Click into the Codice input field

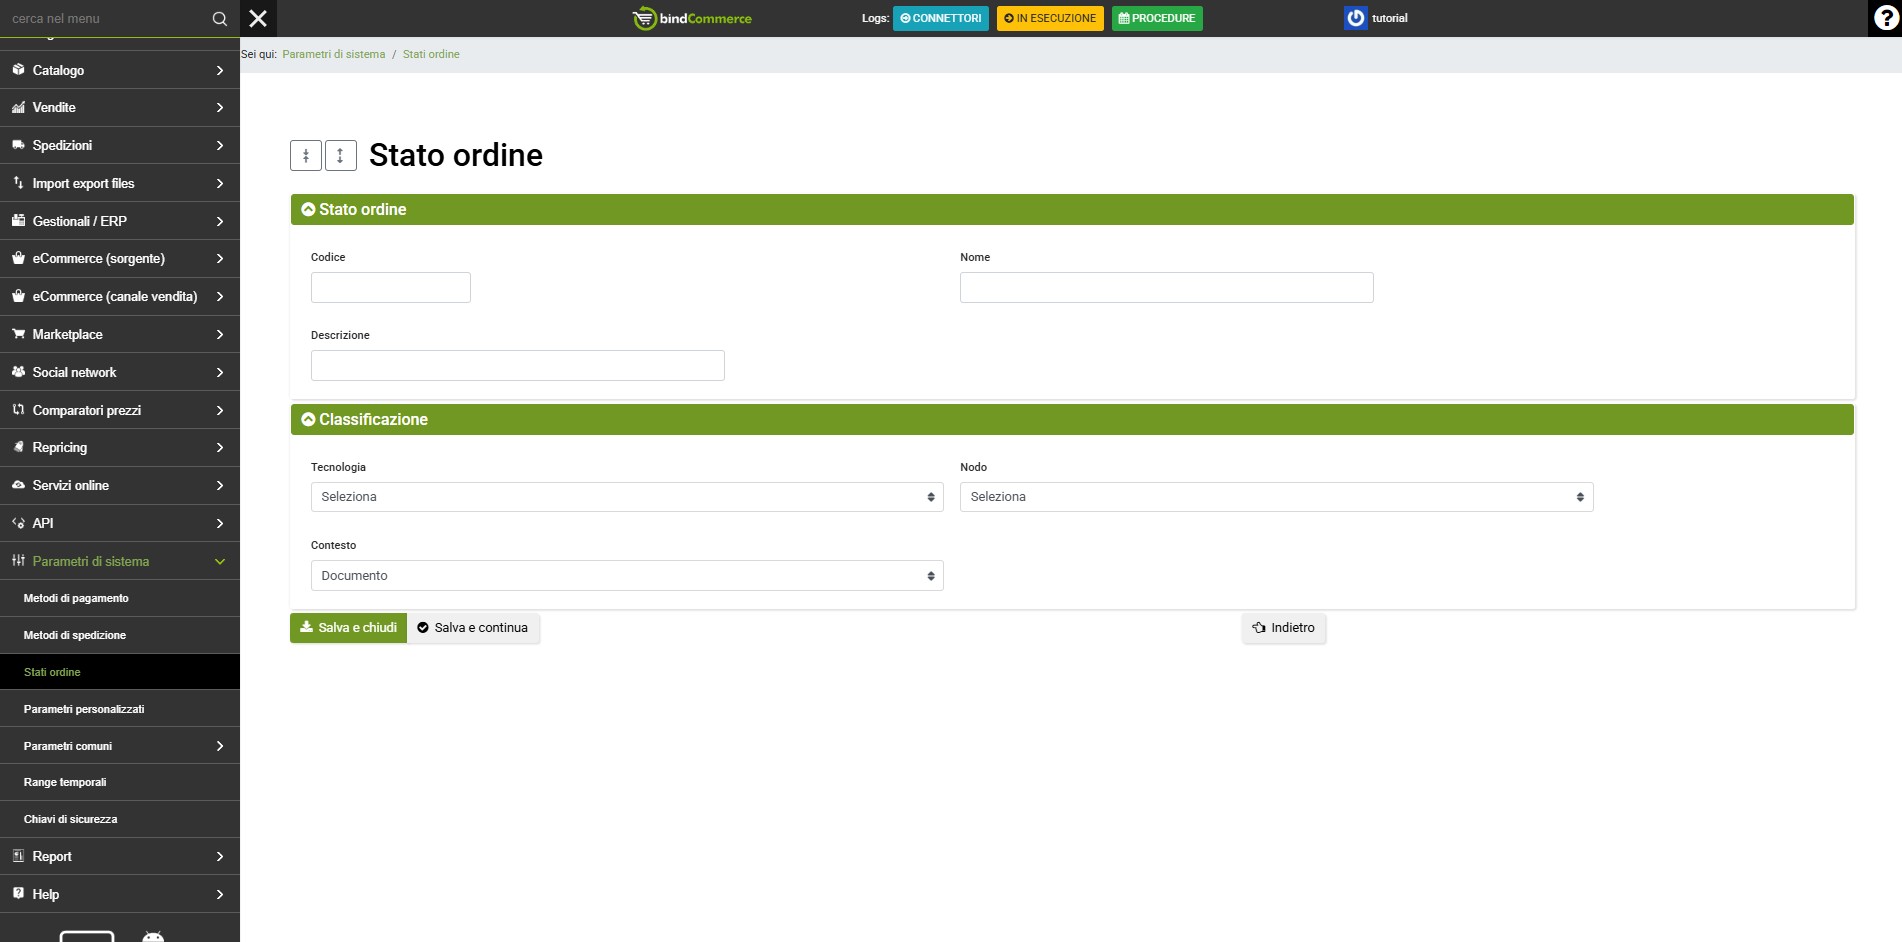[x=390, y=288]
